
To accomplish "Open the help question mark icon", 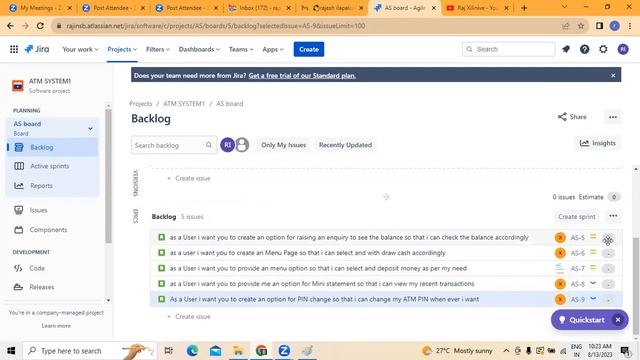I will click(584, 49).
